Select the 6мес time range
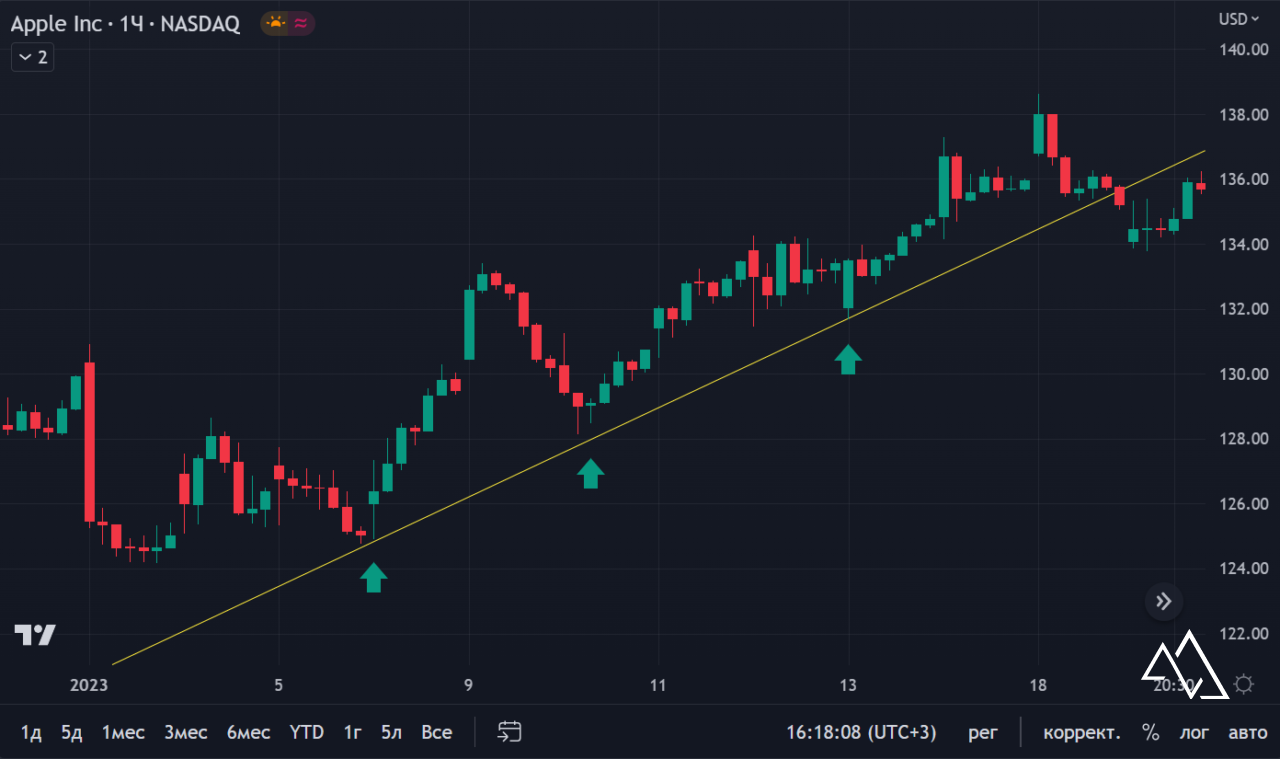Viewport: 1280px width, 759px height. click(248, 732)
